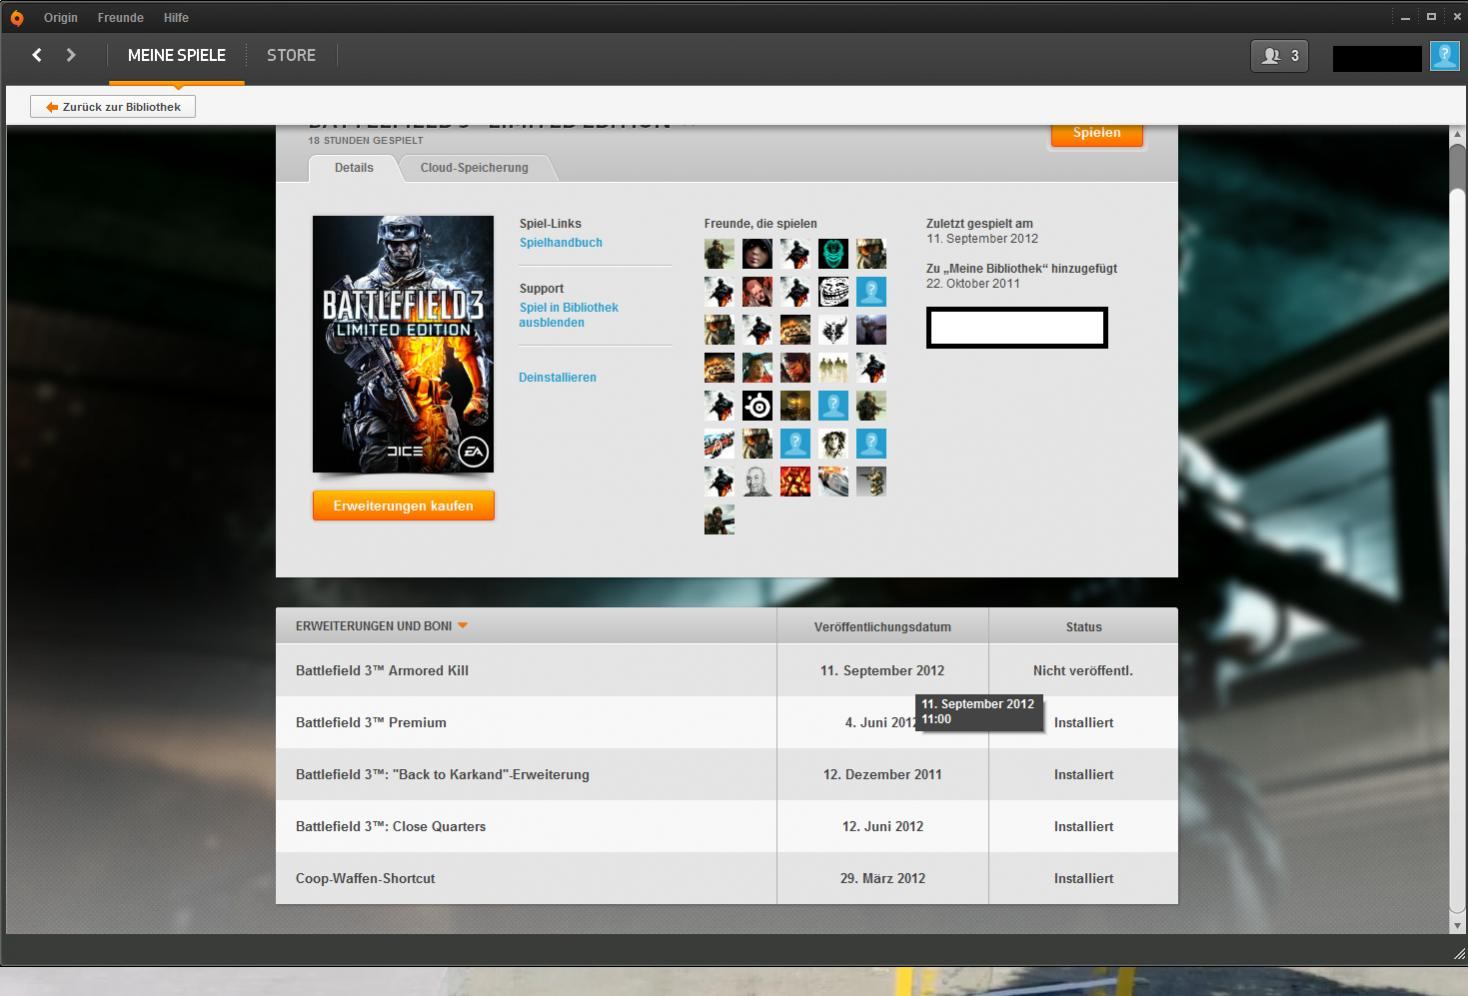Select the racing car logo friend avatar

coord(719,444)
